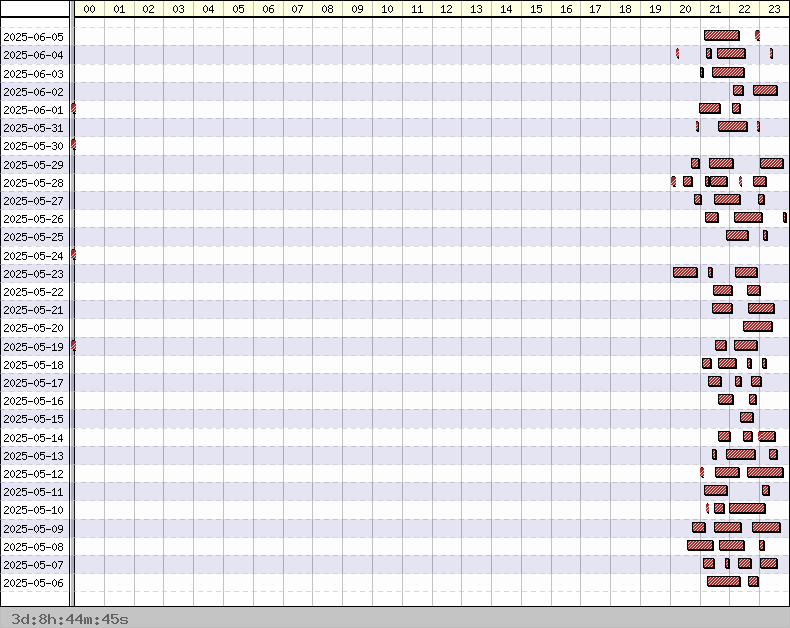Click the midnight activity marker on 2025-05-30
Viewport: 790px width, 628px height.
point(74,145)
